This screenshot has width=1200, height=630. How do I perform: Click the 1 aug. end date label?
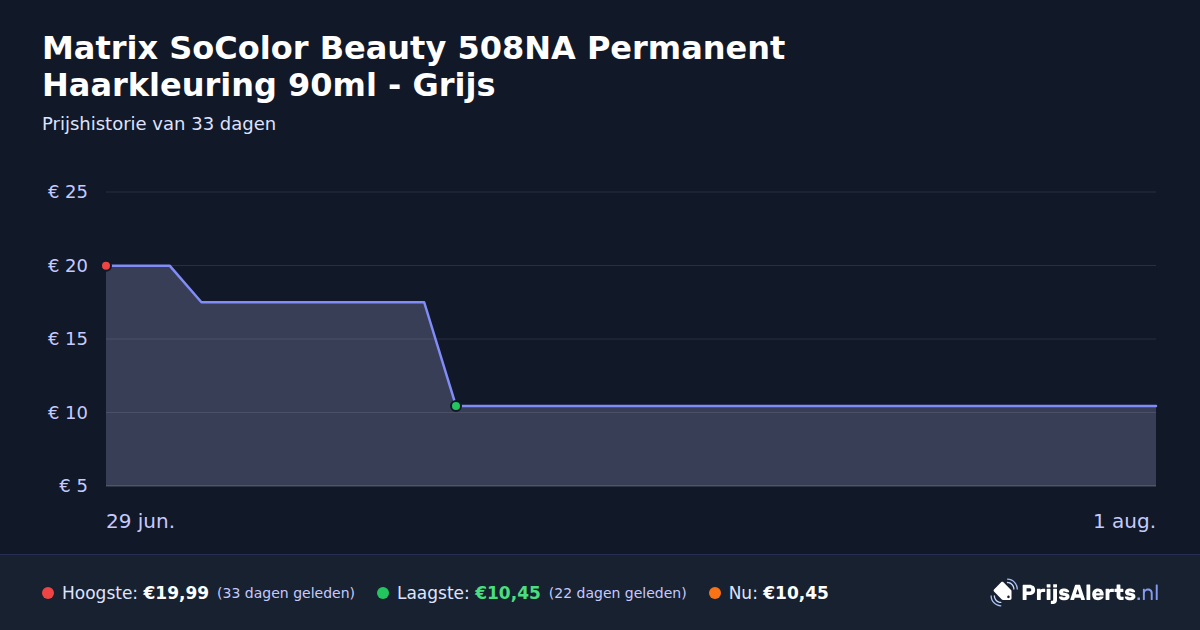(1124, 522)
